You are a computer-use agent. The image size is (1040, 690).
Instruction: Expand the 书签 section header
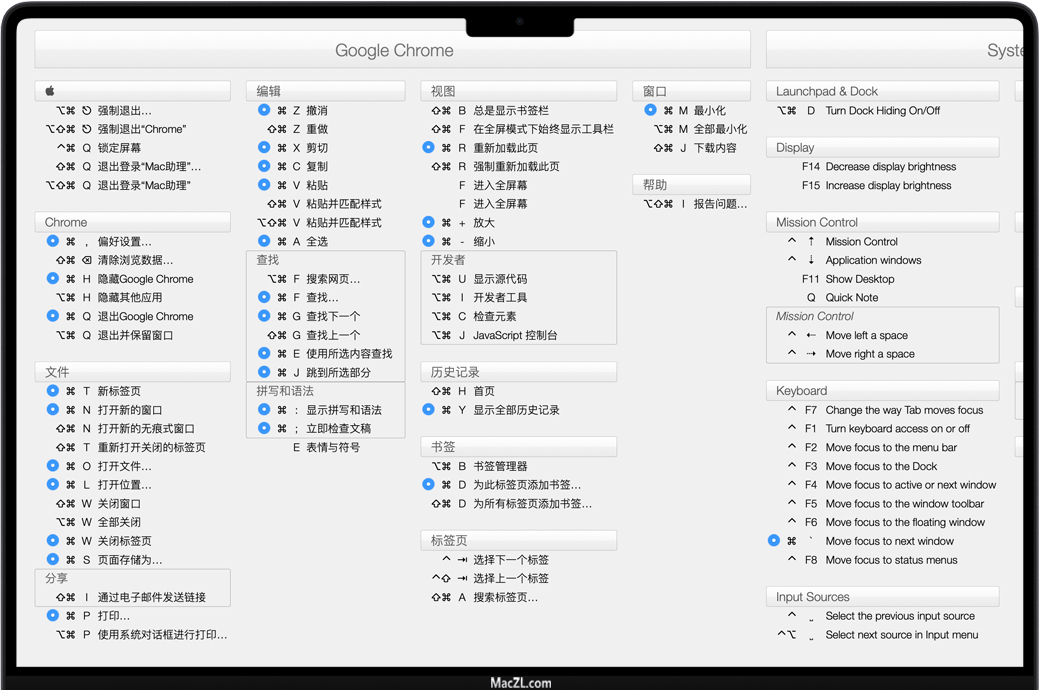point(518,447)
